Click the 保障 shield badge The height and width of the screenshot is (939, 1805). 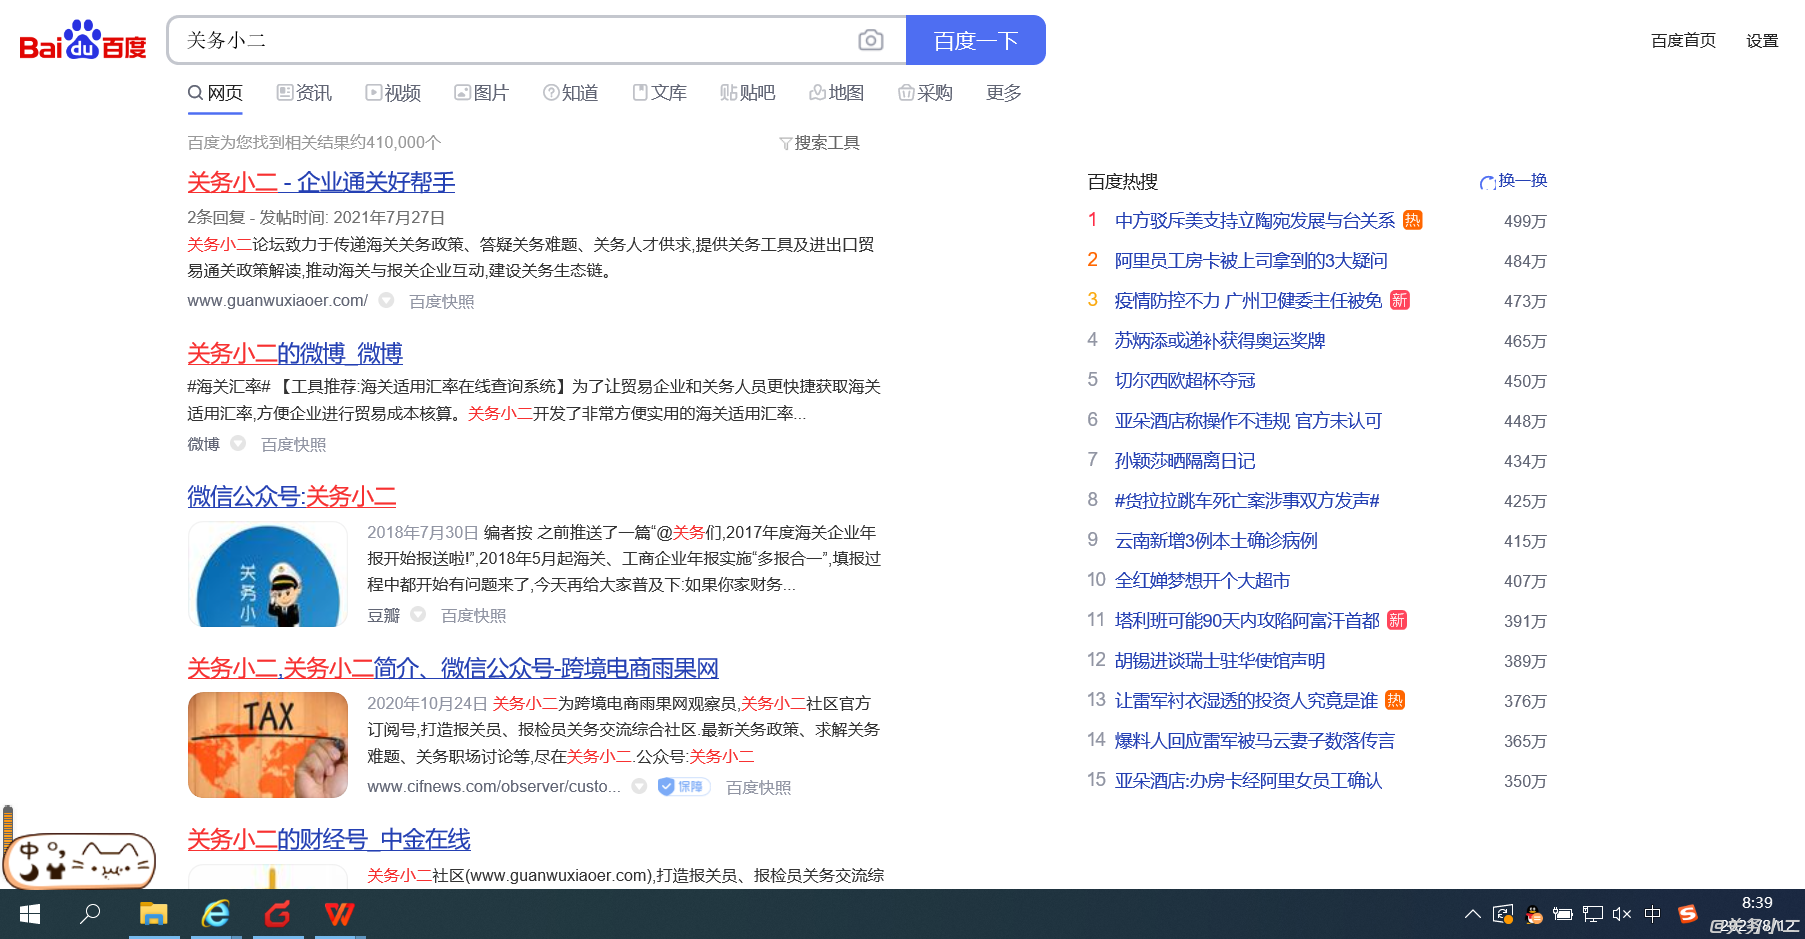click(683, 787)
